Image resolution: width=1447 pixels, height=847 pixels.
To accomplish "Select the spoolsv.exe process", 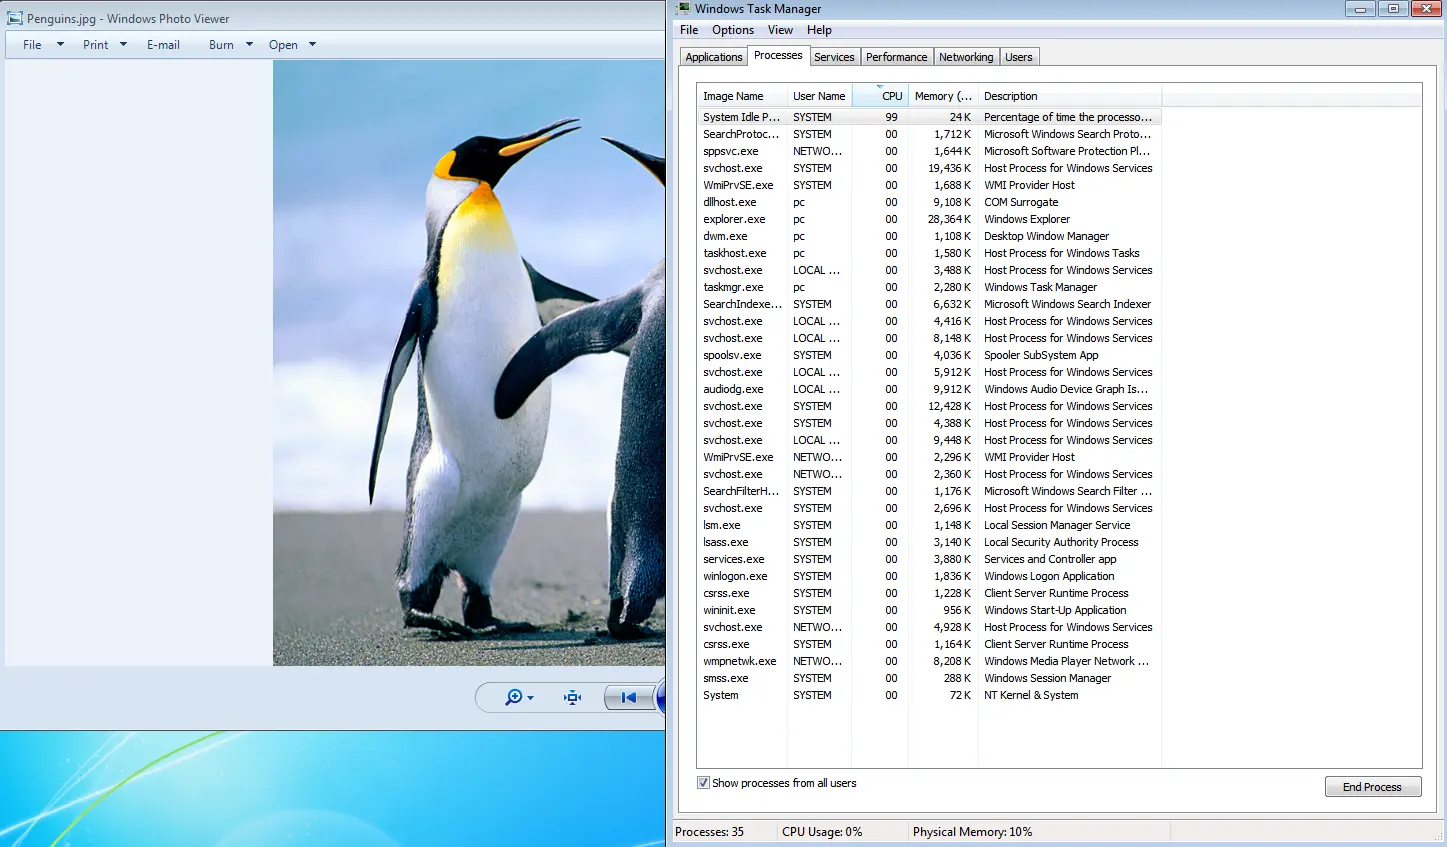I will 929,355.
